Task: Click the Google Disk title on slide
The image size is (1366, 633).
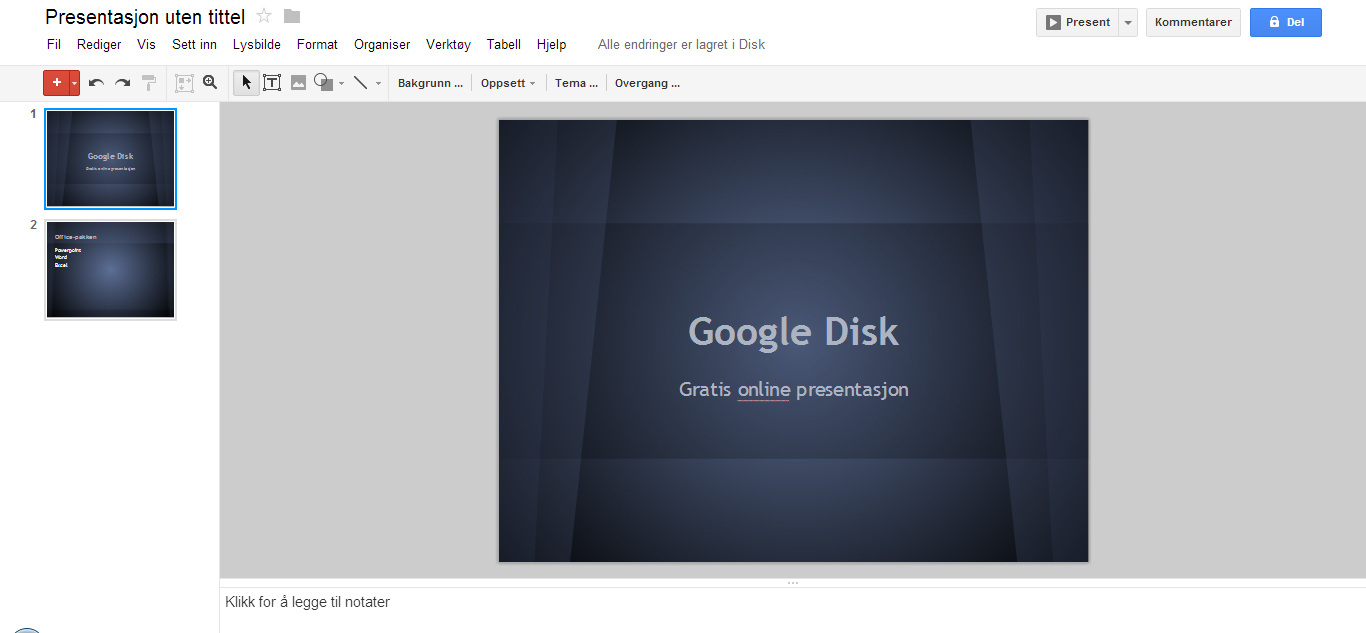Action: click(x=794, y=331)
